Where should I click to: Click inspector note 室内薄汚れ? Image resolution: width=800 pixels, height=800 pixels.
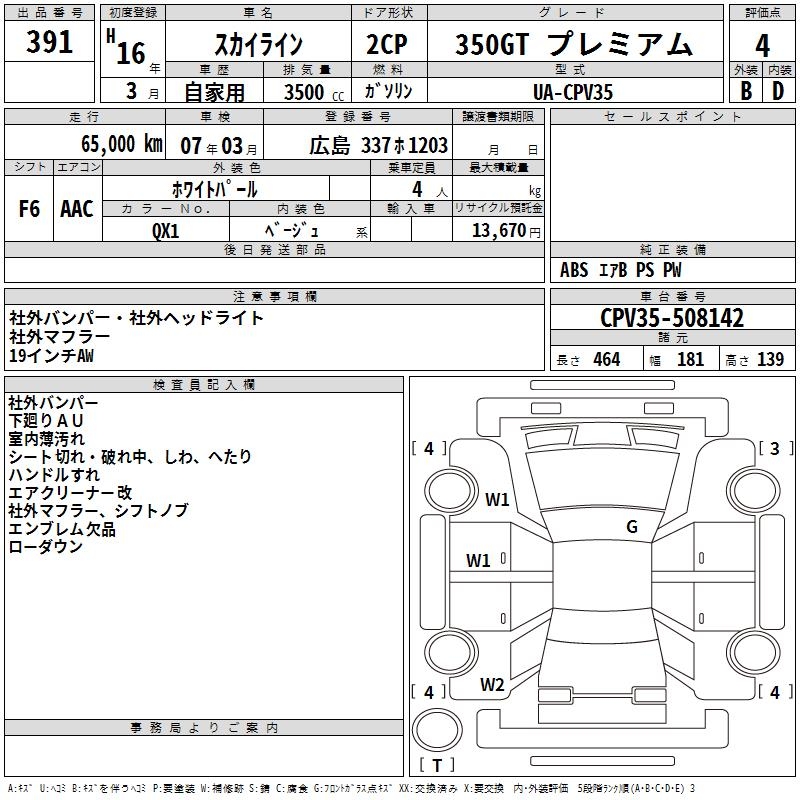click(x=46, y=439)
